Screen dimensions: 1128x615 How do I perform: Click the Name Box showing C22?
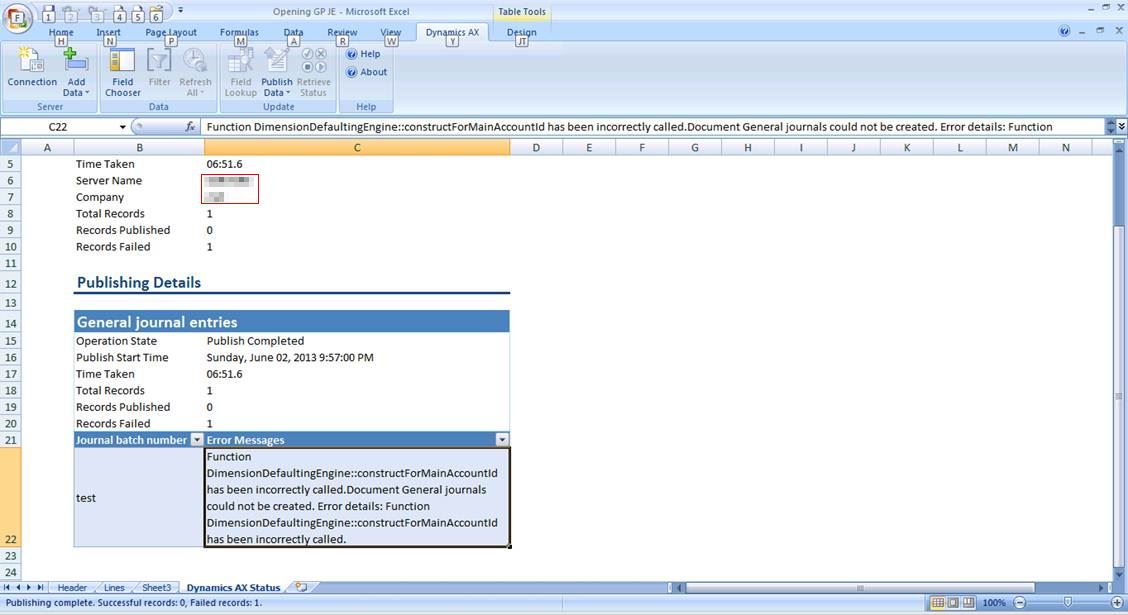[58, 127]
